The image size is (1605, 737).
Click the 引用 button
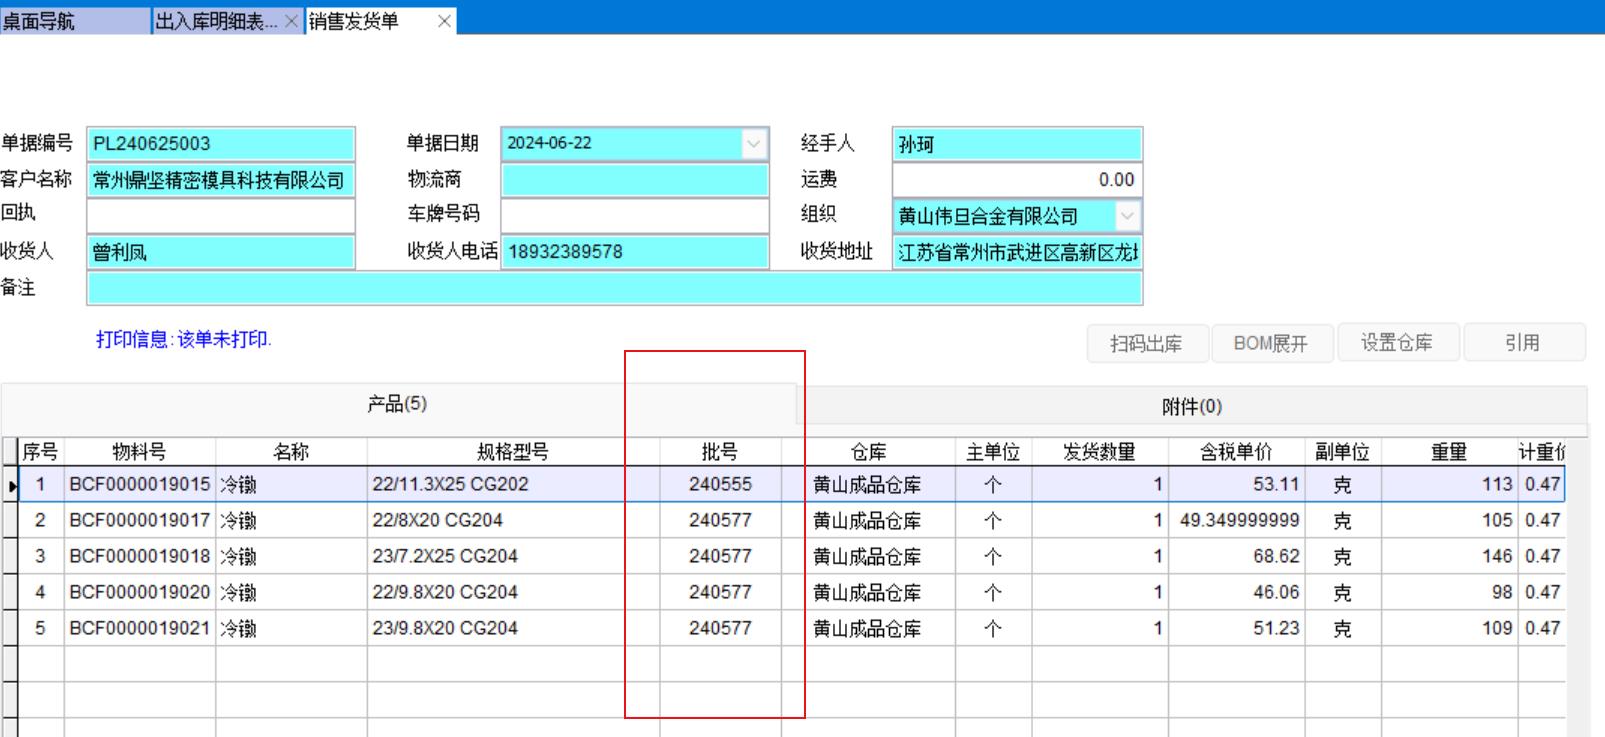[1522, 343]
